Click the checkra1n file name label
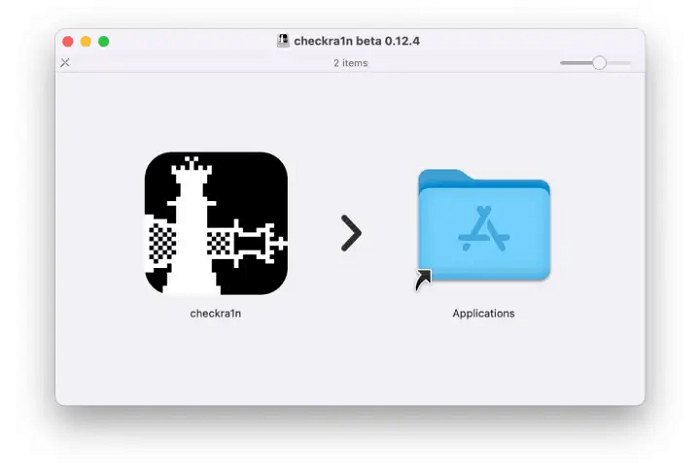The width and height of the screenshot is (700, 466). coord(216,313)
